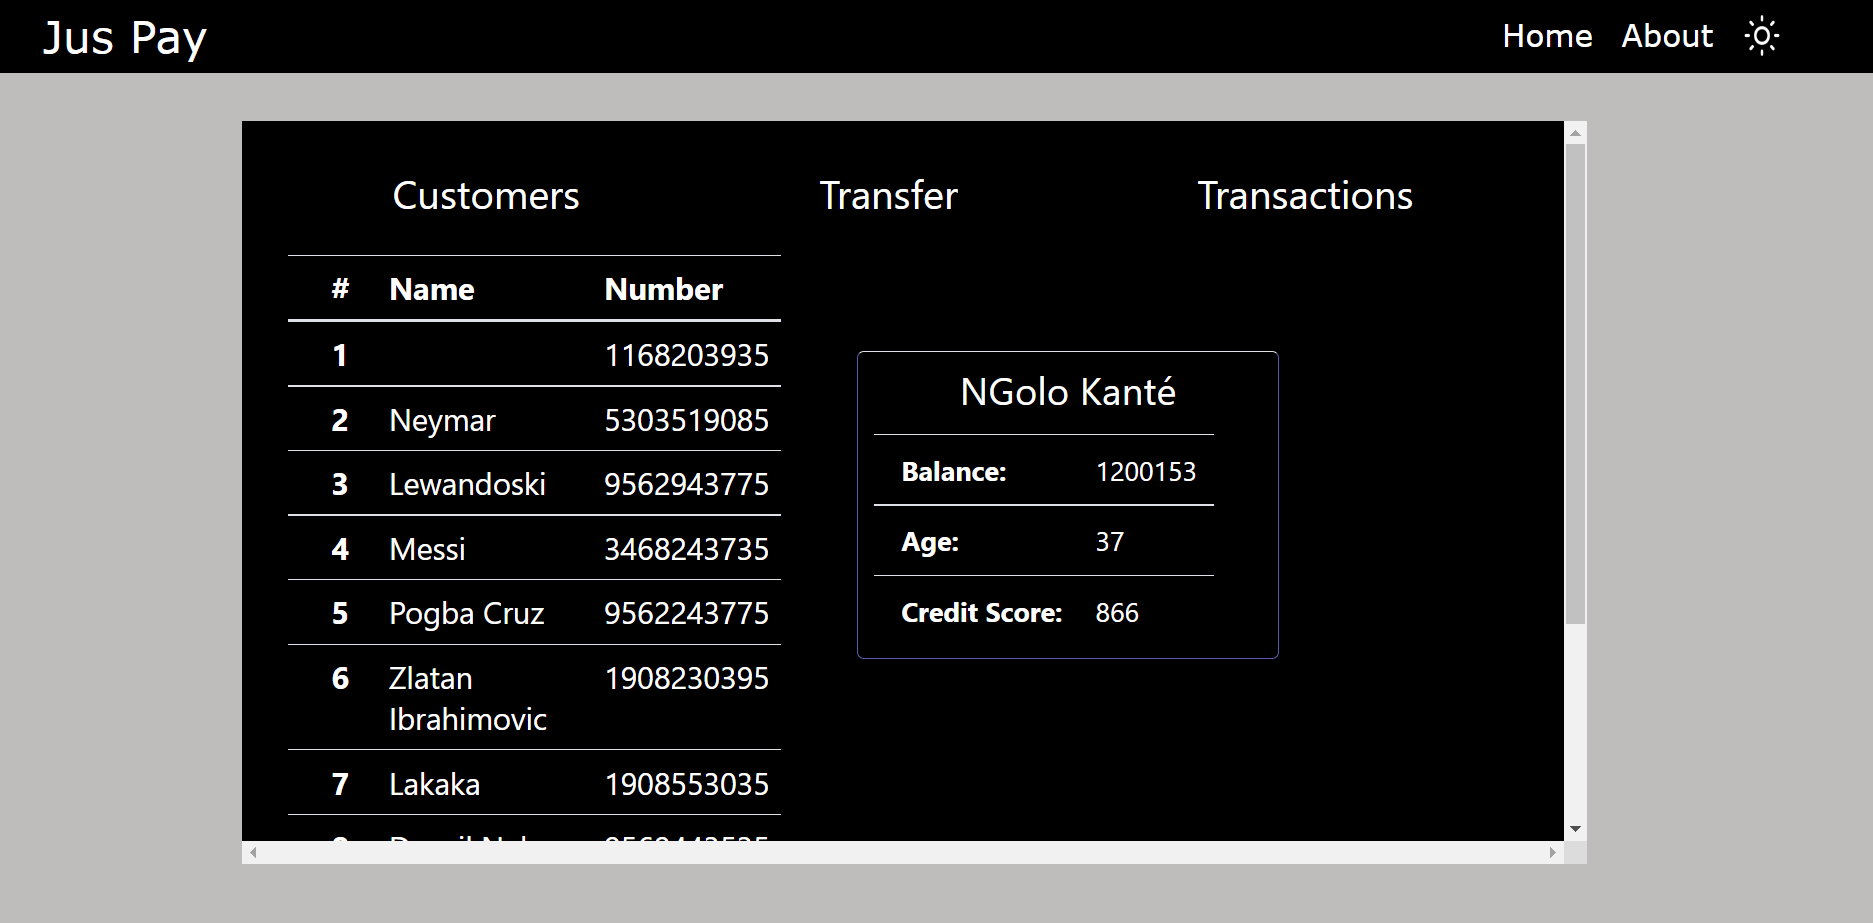Screen dimensions: 1873x923
Task: Select customer Lakaka row
Action: point(534,784)
